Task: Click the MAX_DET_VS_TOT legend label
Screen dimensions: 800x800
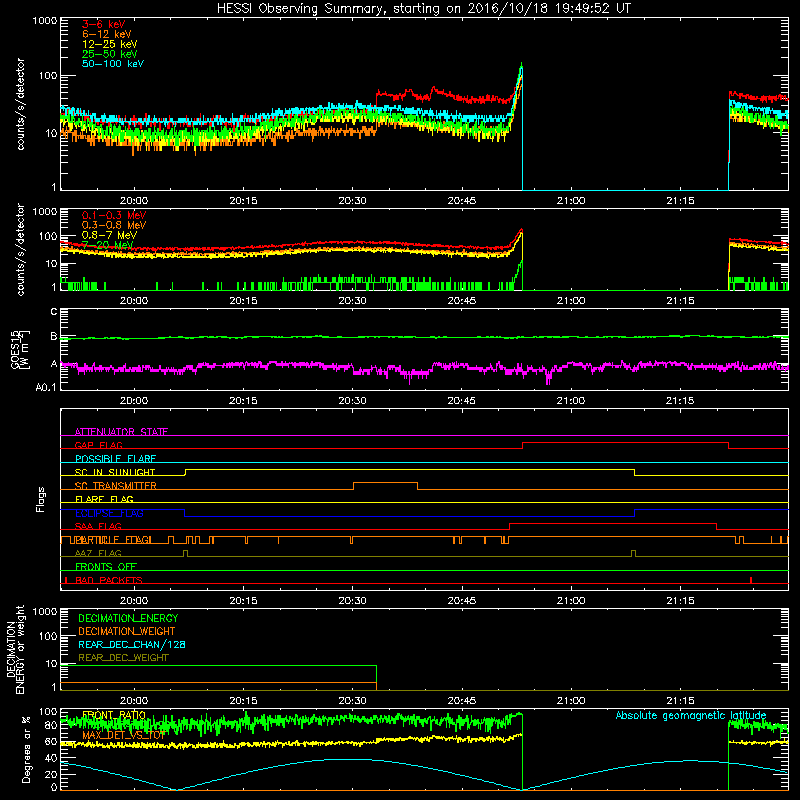Action: [124, 735]
